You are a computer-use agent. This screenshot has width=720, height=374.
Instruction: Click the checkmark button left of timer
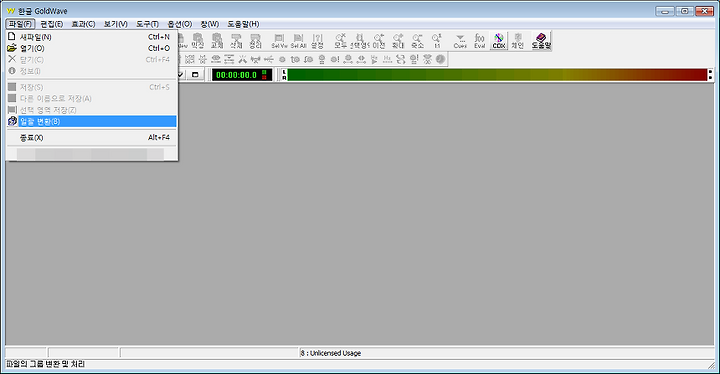pyautogui.click(x=181, y=74)
